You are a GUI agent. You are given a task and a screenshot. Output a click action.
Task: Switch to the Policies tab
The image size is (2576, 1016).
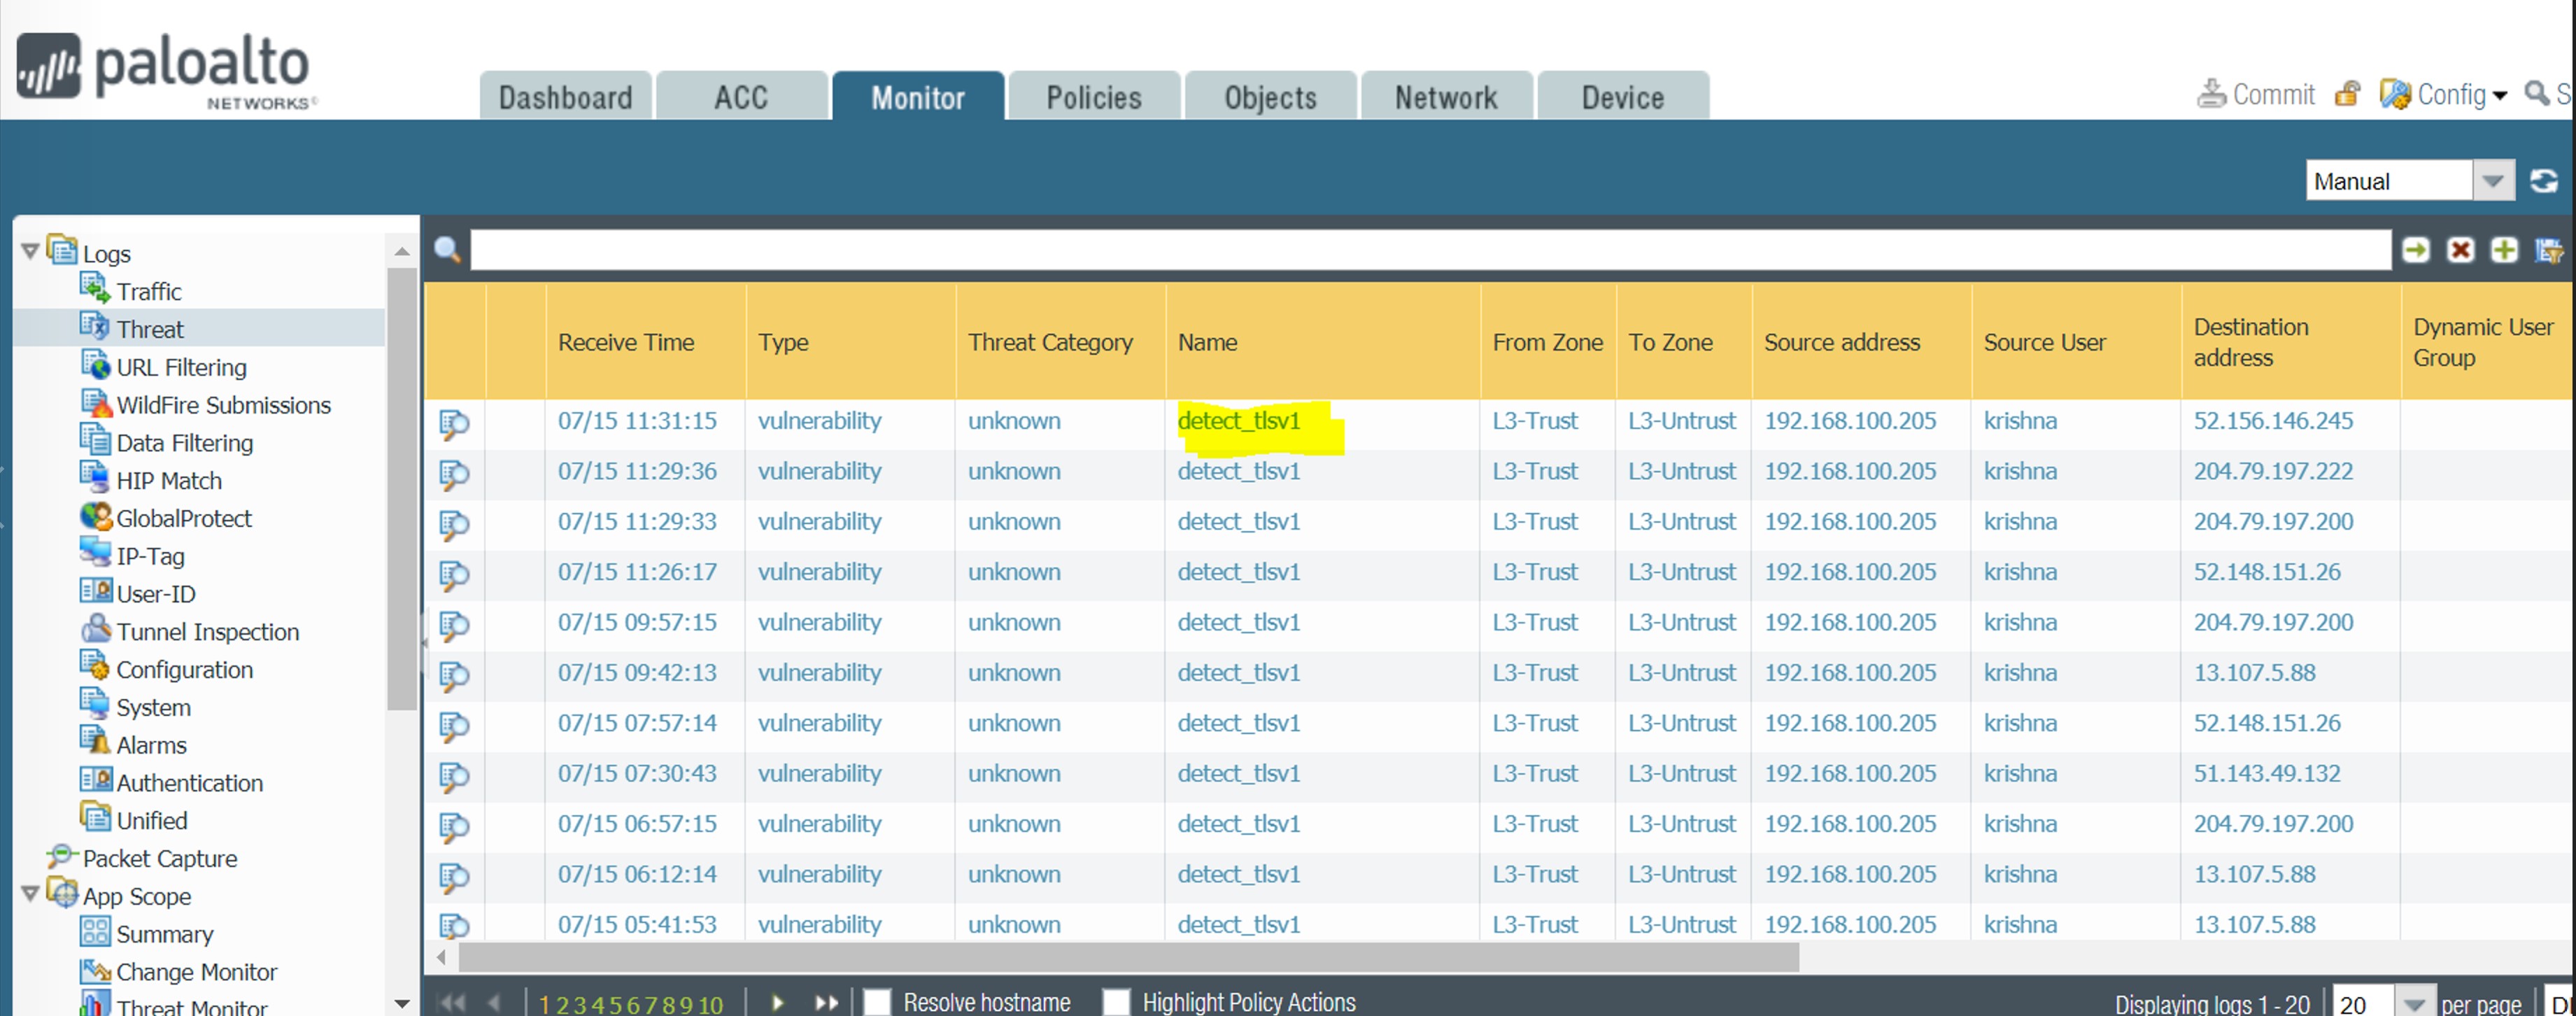coord(1093,96)
